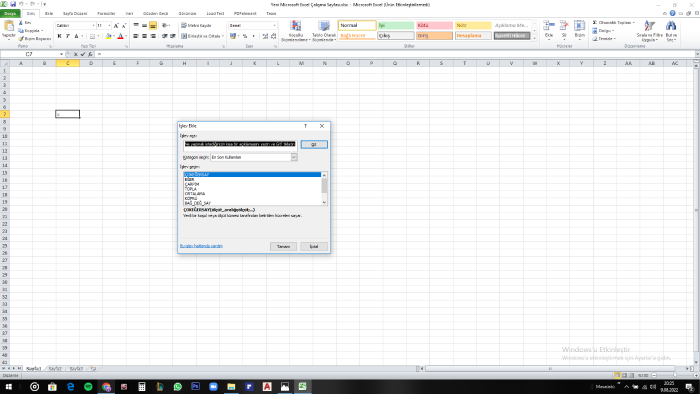Viewport: 700px width, 394px height.
Task: Select ORTALAMA in the function list
Action: [x=195, y=194]
